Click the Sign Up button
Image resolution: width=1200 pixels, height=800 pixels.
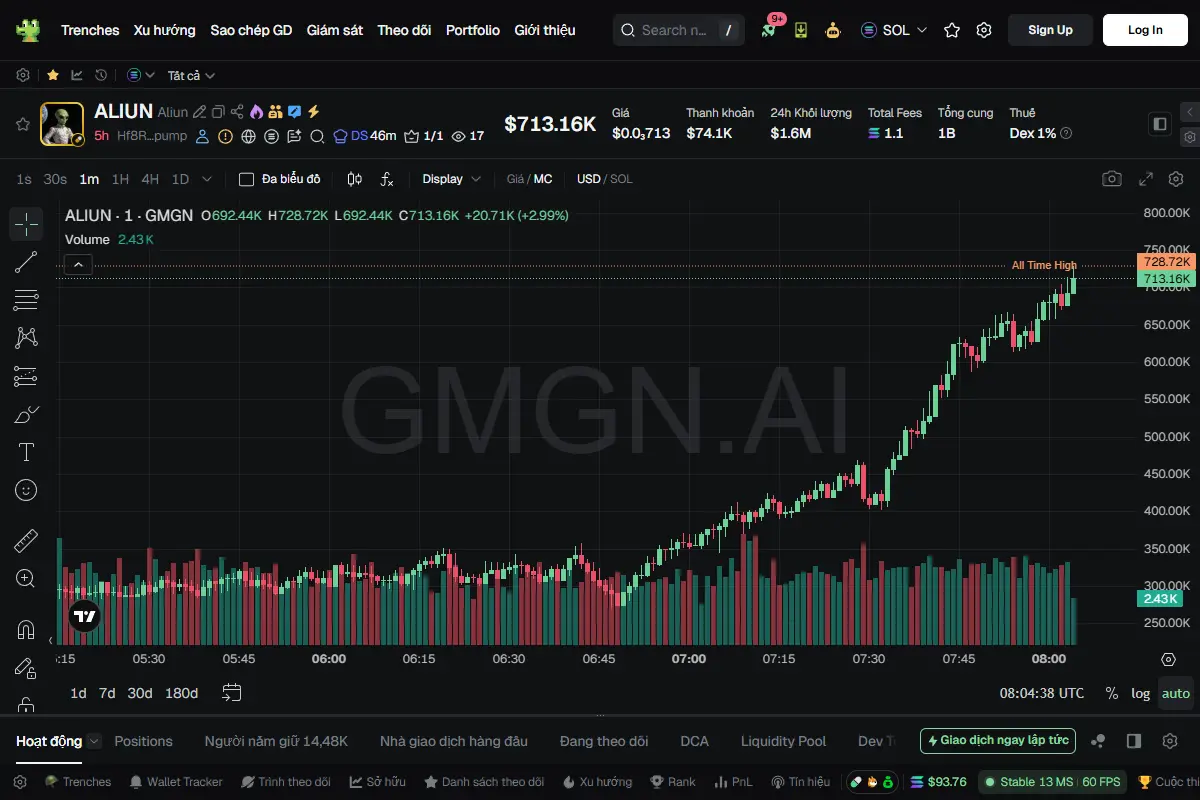[1050, 30]
